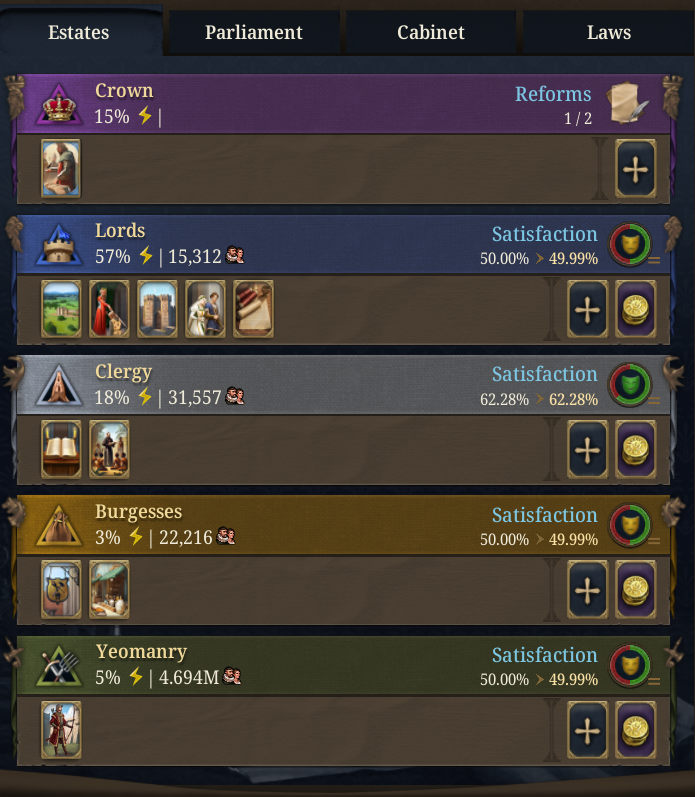Select the open book Clergy privilege
695x797 pixels.
click(x=61, y=449)
